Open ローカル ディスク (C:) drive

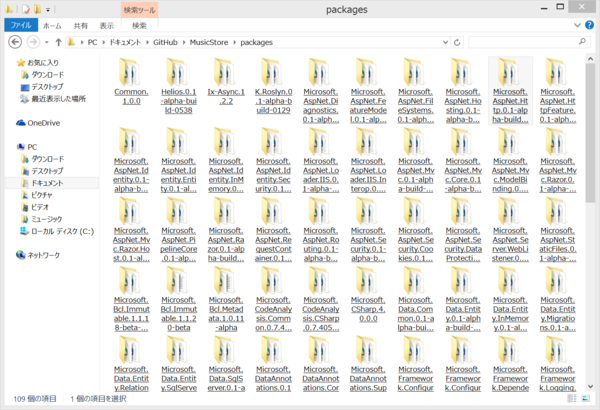(57, 231)
